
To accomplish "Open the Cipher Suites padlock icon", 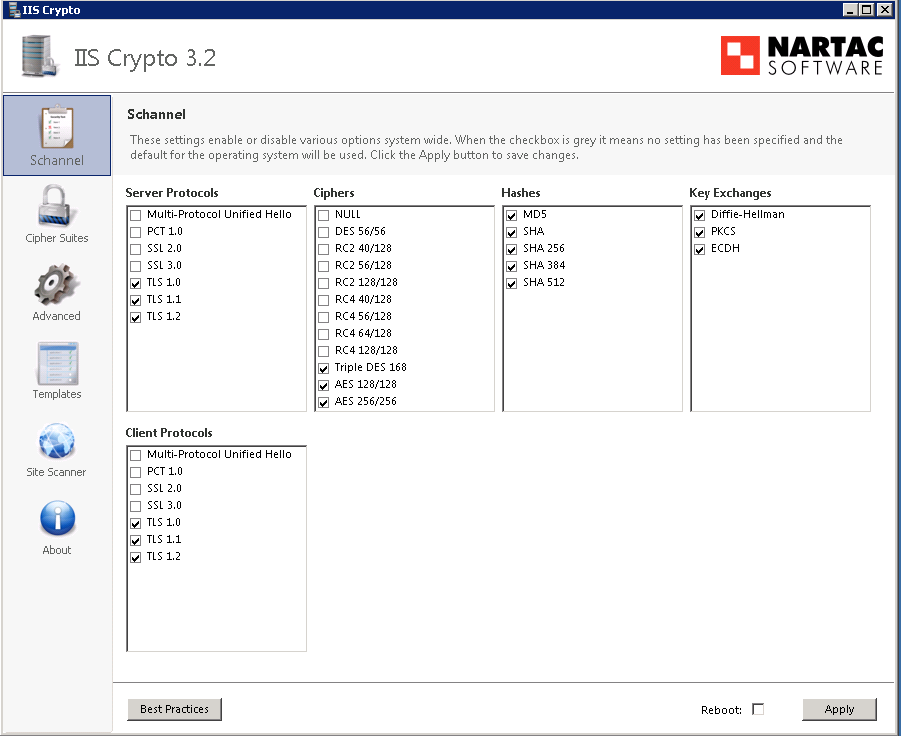I will click(57, 206).
